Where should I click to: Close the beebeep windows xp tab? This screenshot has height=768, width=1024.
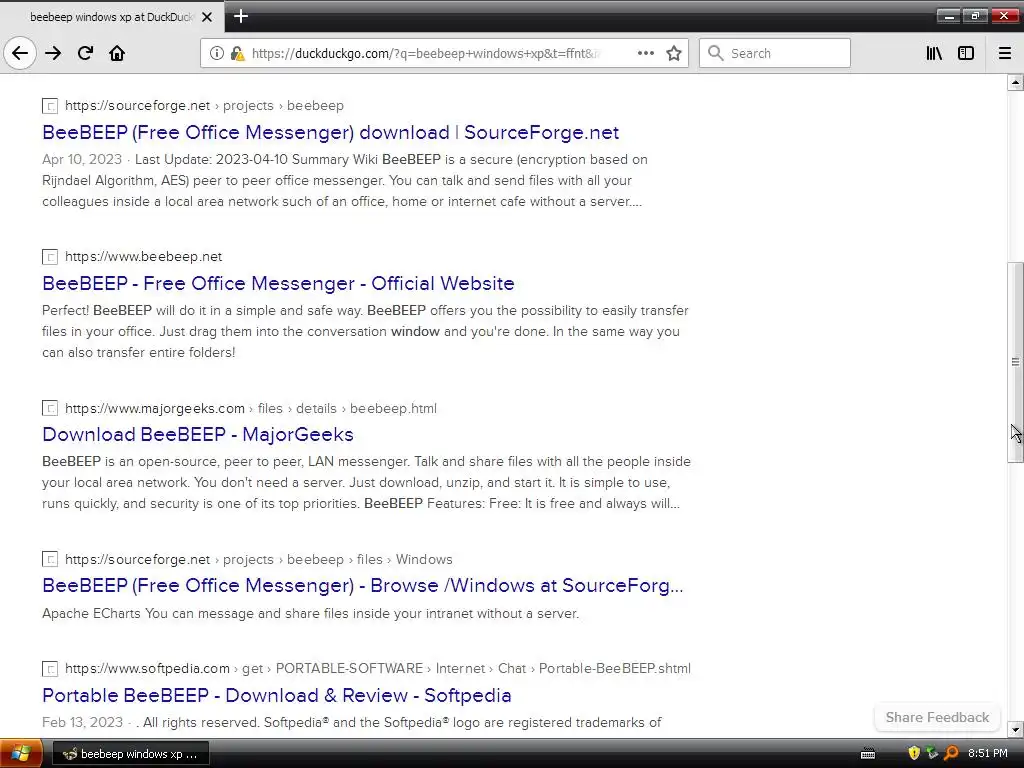pyautogui.click(x=207, y=17)
